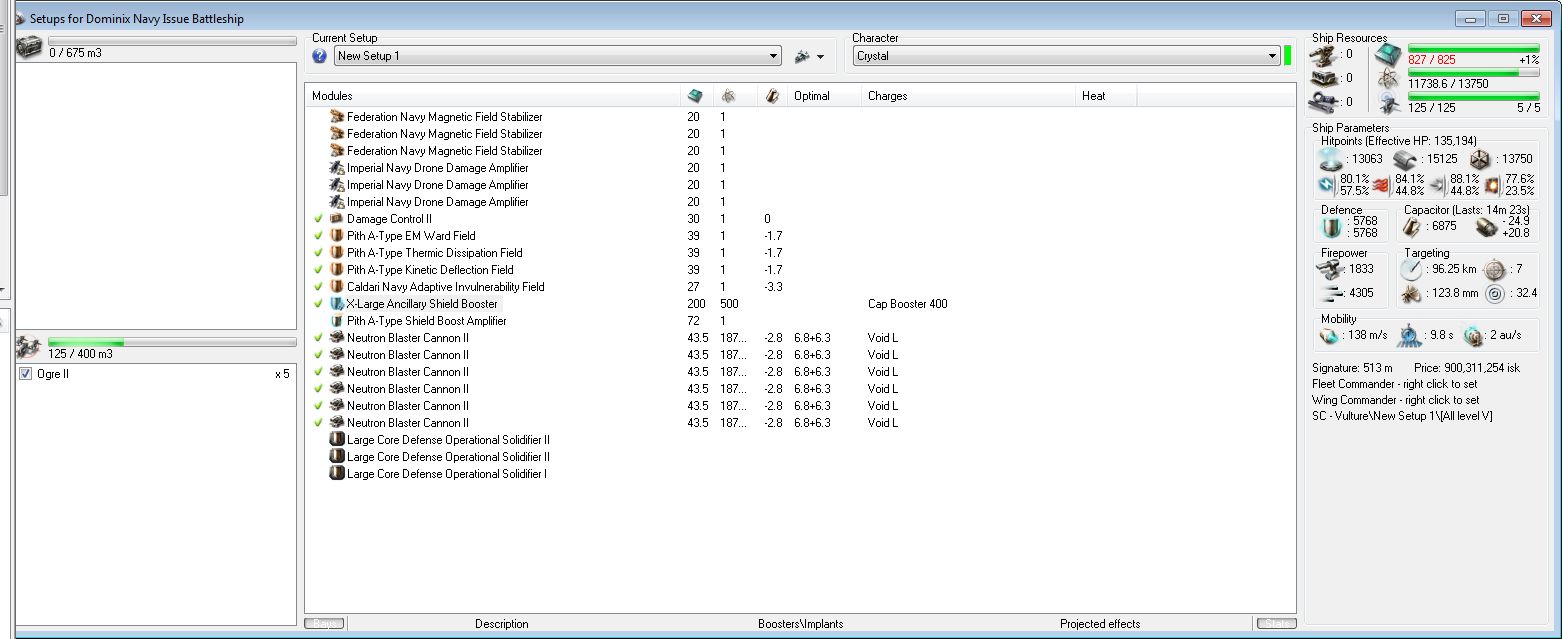Click the scan resolution icon beside 123.8 mm
This screenshot has height=639, width=1562.
click(1412, 294)
